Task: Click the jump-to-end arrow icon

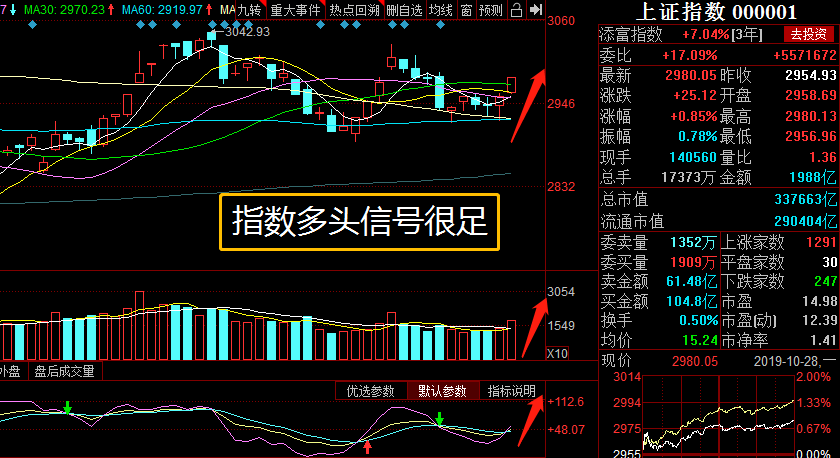Action: 535,10
